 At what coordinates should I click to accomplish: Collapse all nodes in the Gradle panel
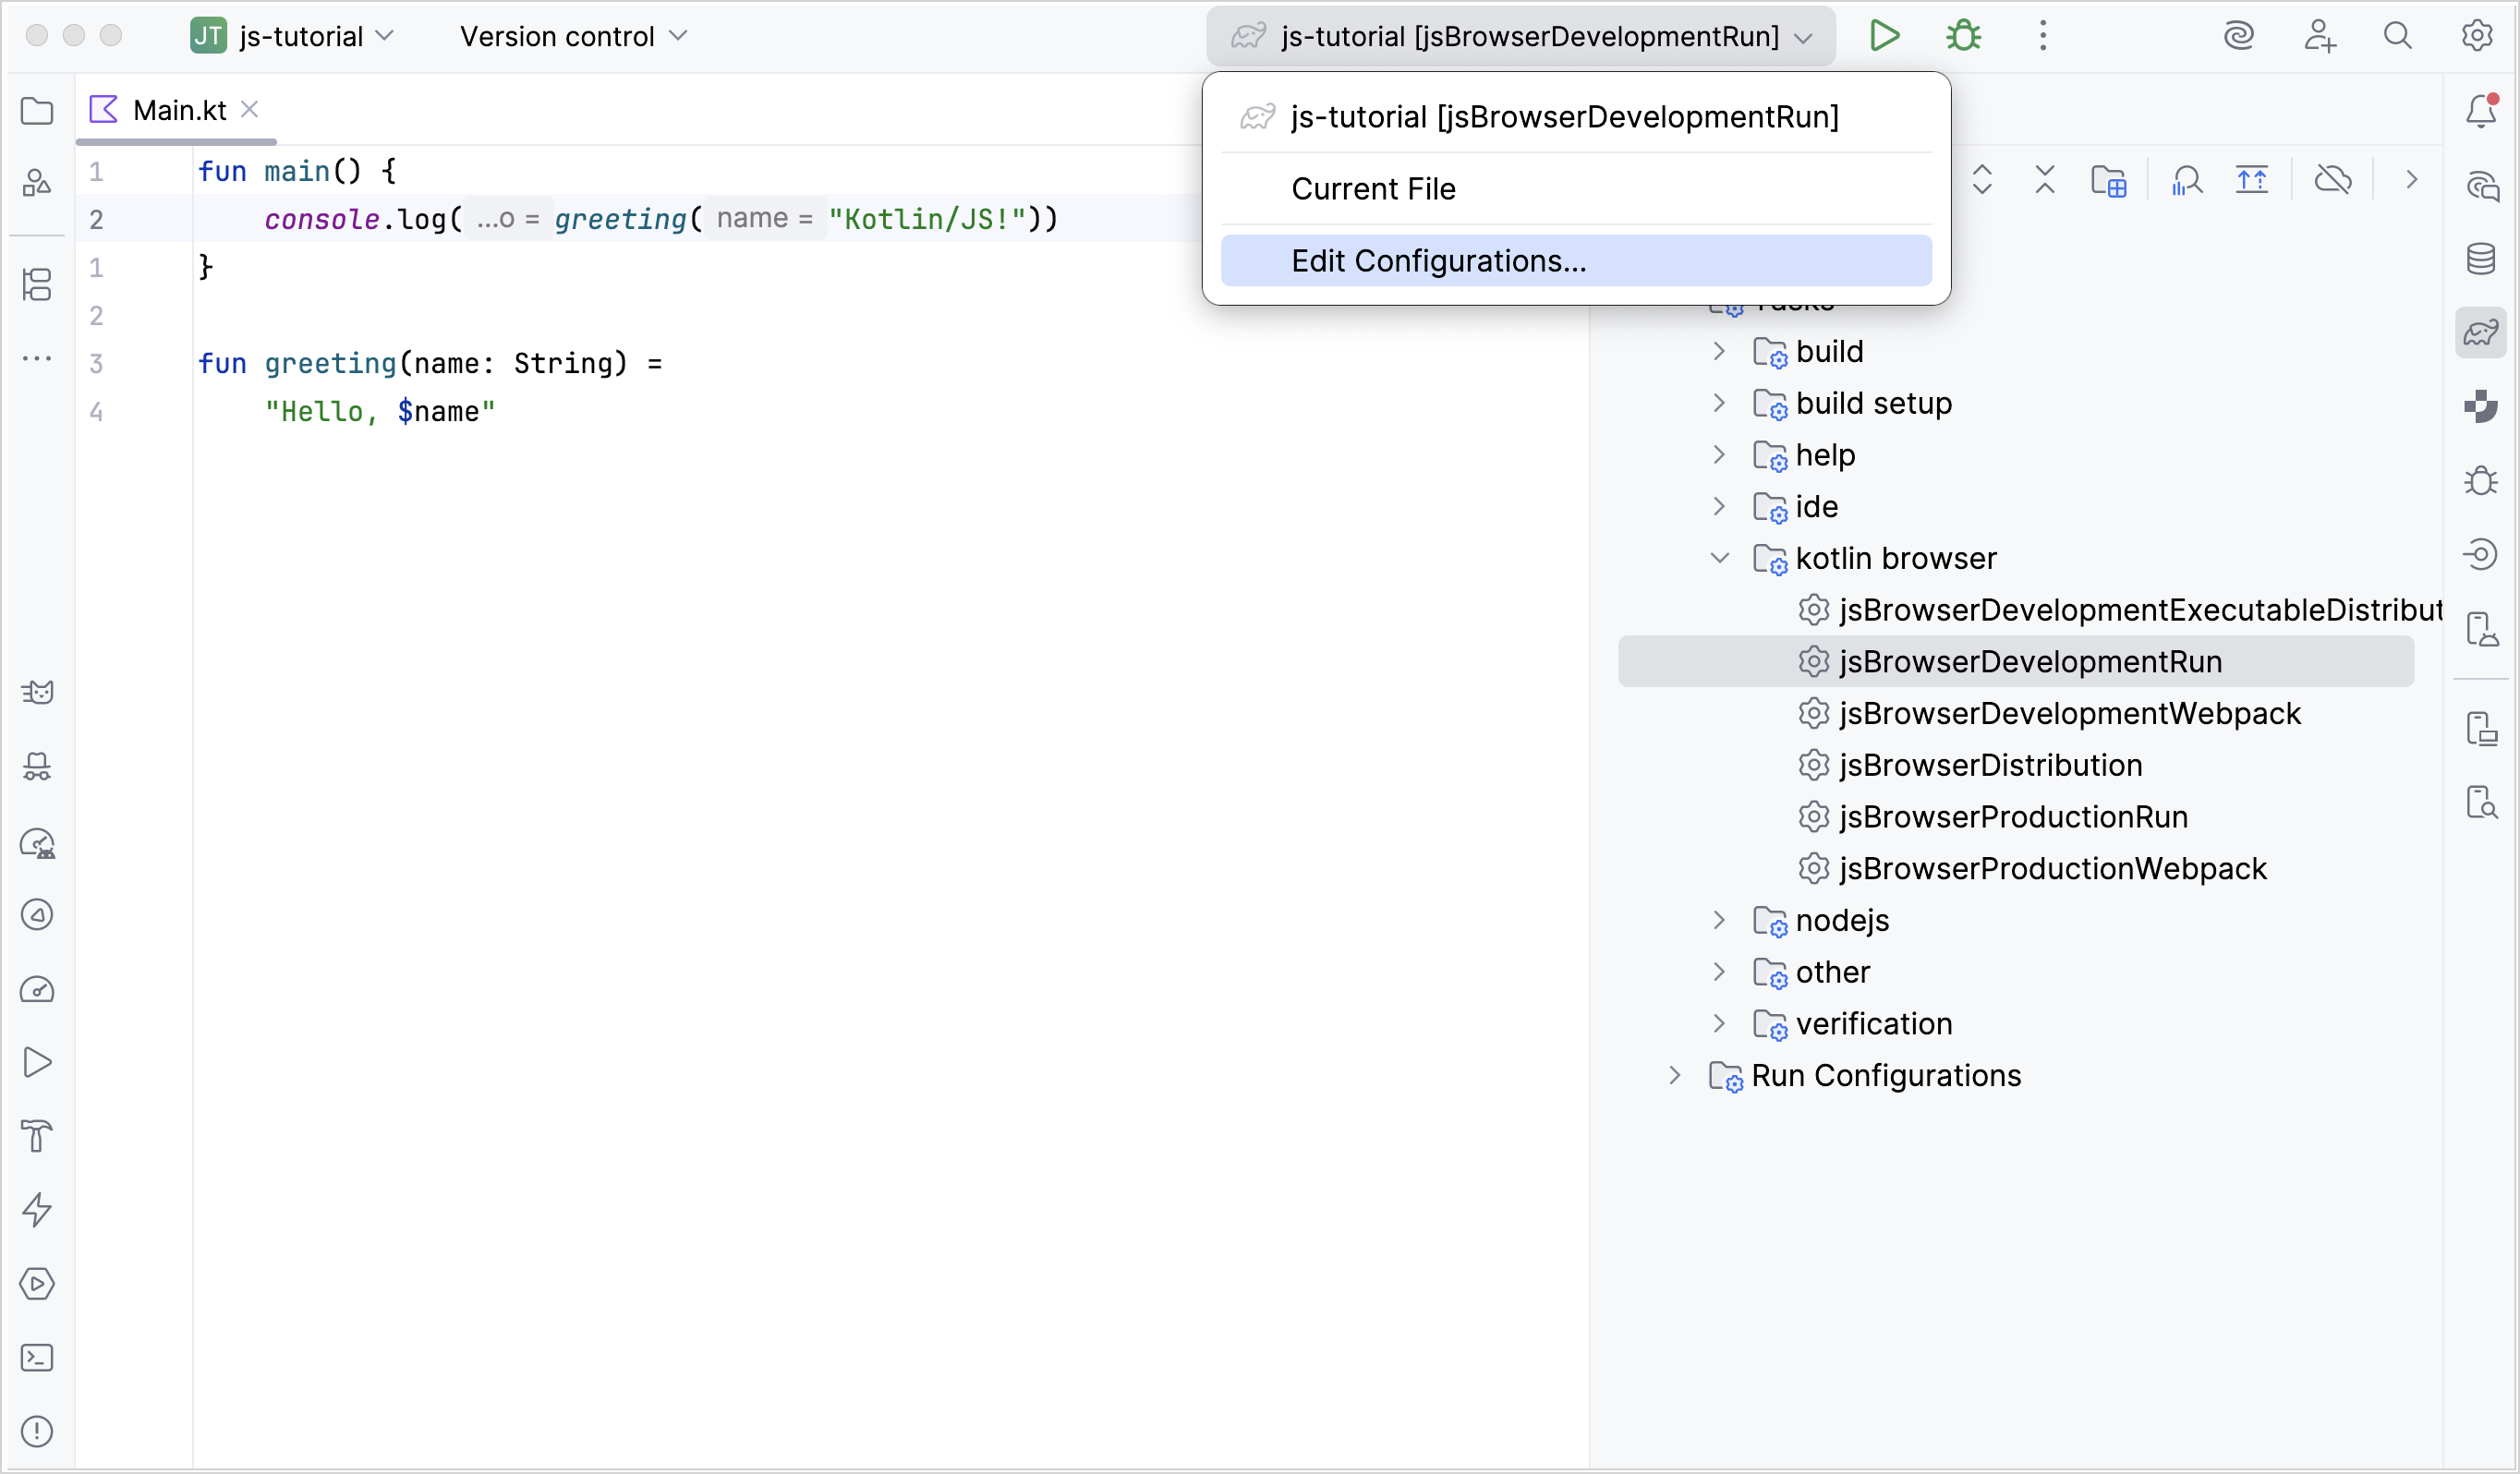pos(2045,180)
